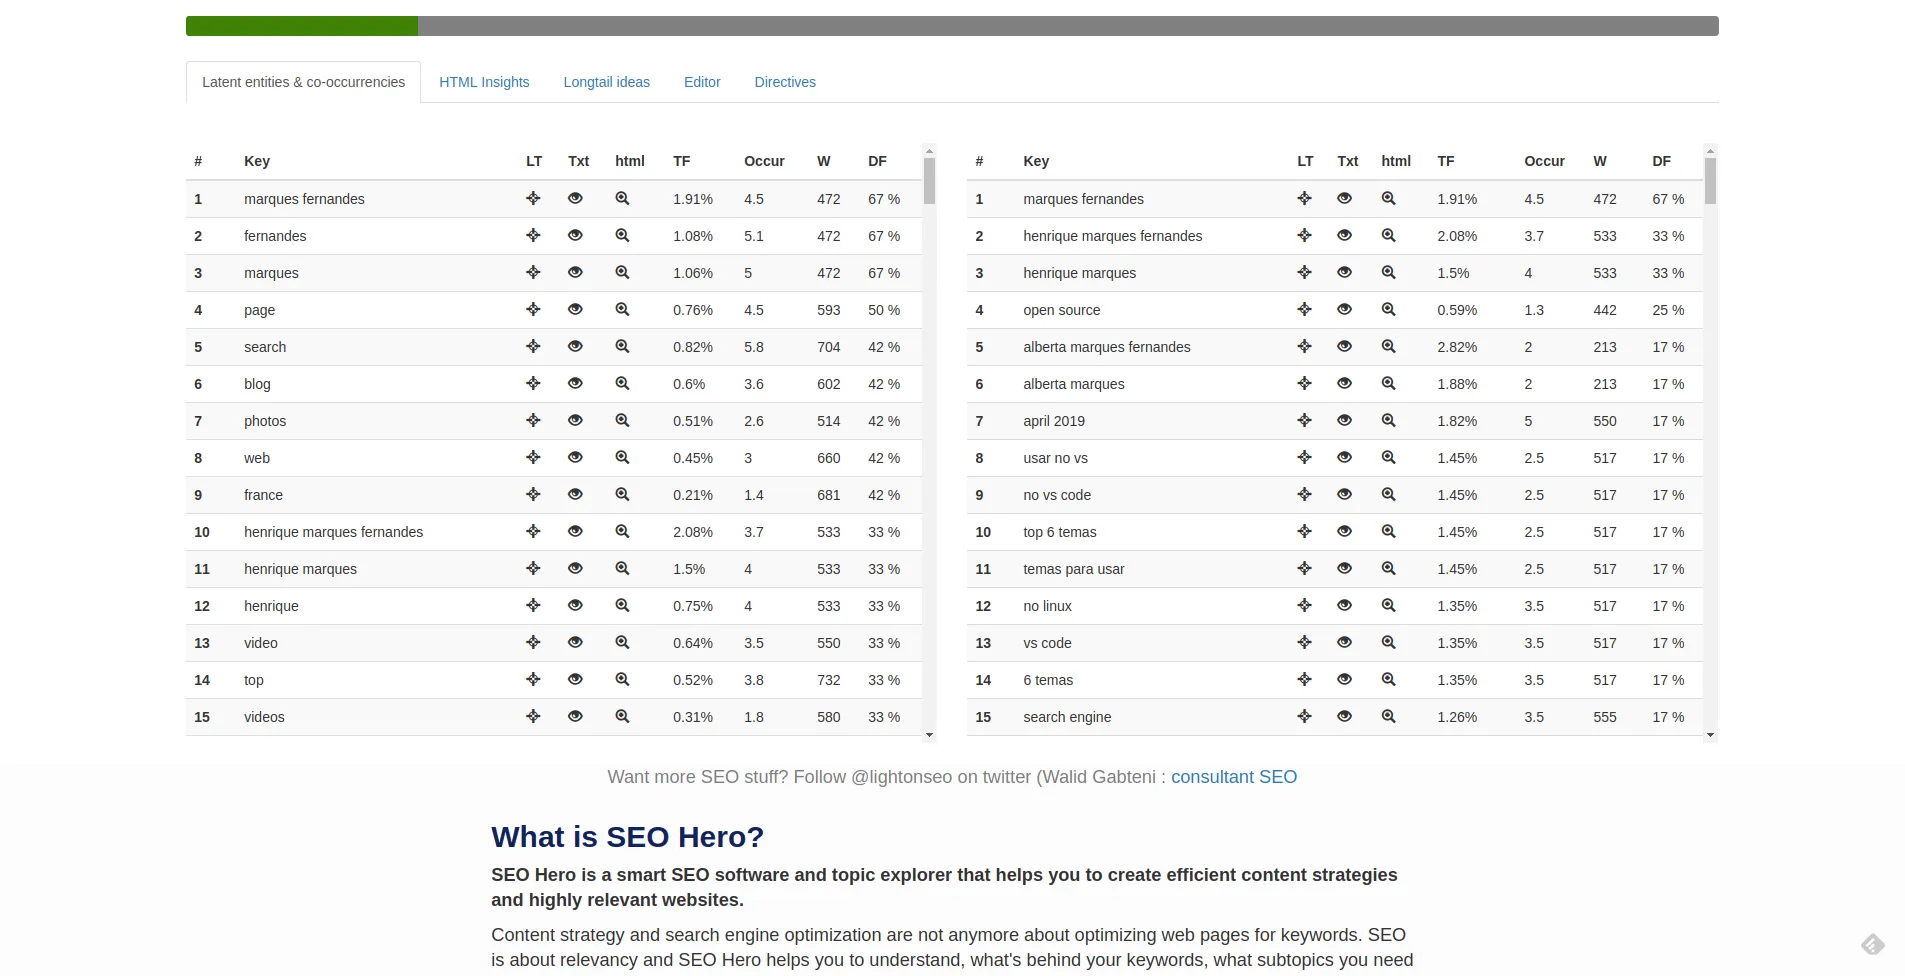1905x976 pixels.
Task: Open the Longtail ideas tab
Action: tap(606, 82)
